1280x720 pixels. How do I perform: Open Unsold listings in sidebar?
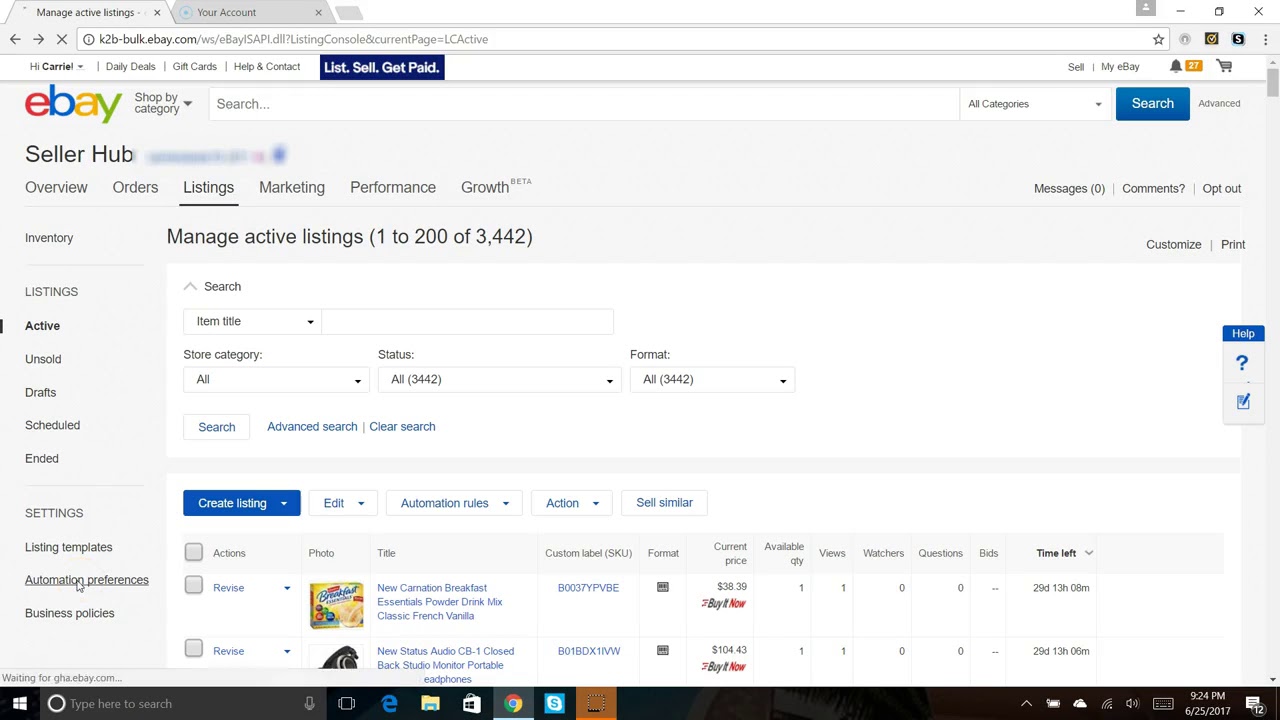(43, 359)
